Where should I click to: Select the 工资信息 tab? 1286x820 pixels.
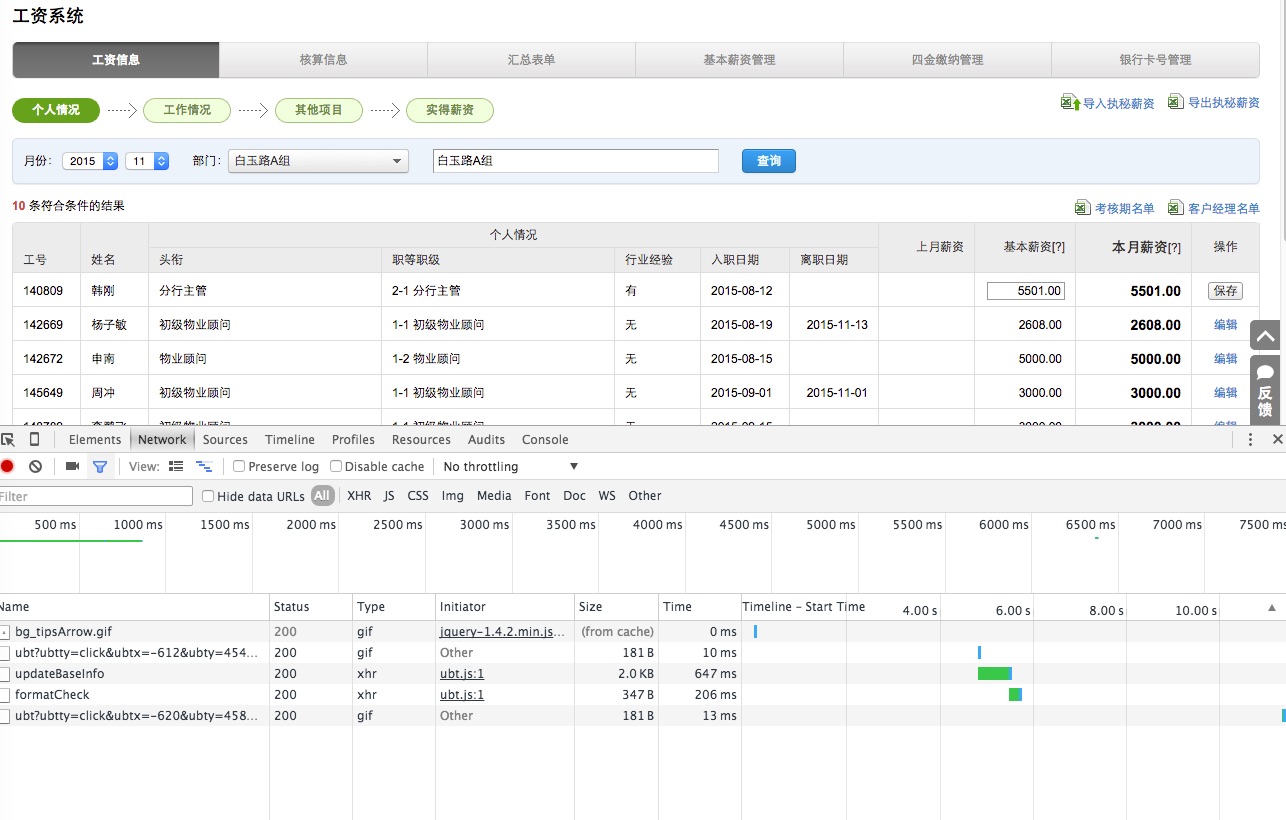[x=116, y=60]
